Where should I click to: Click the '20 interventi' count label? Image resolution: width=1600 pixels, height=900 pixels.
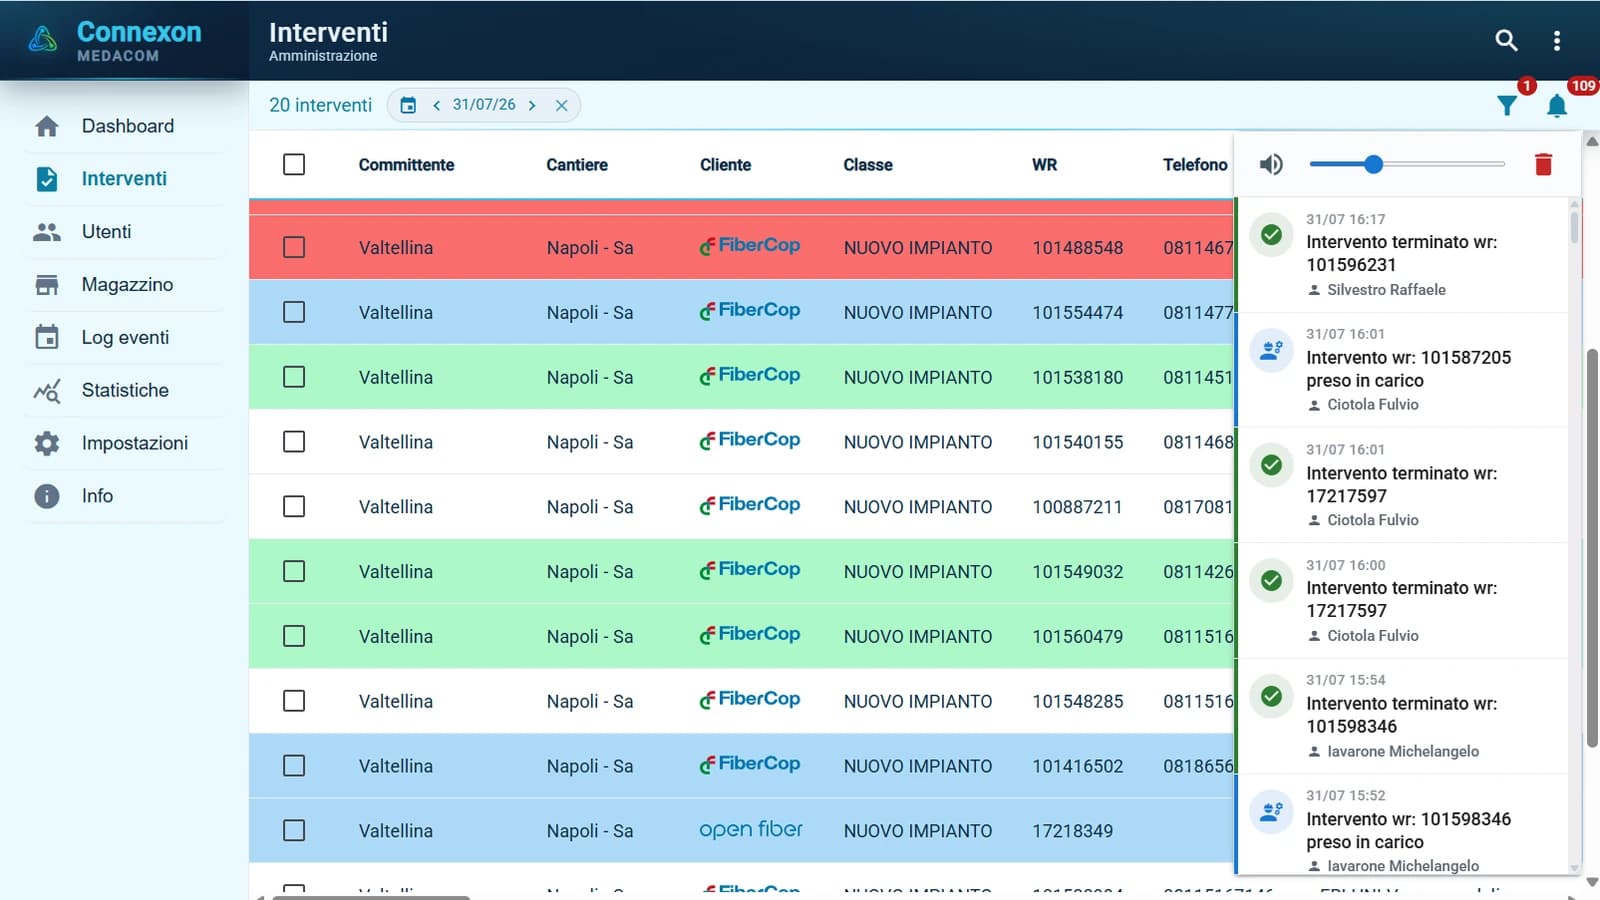coord(320,105)
